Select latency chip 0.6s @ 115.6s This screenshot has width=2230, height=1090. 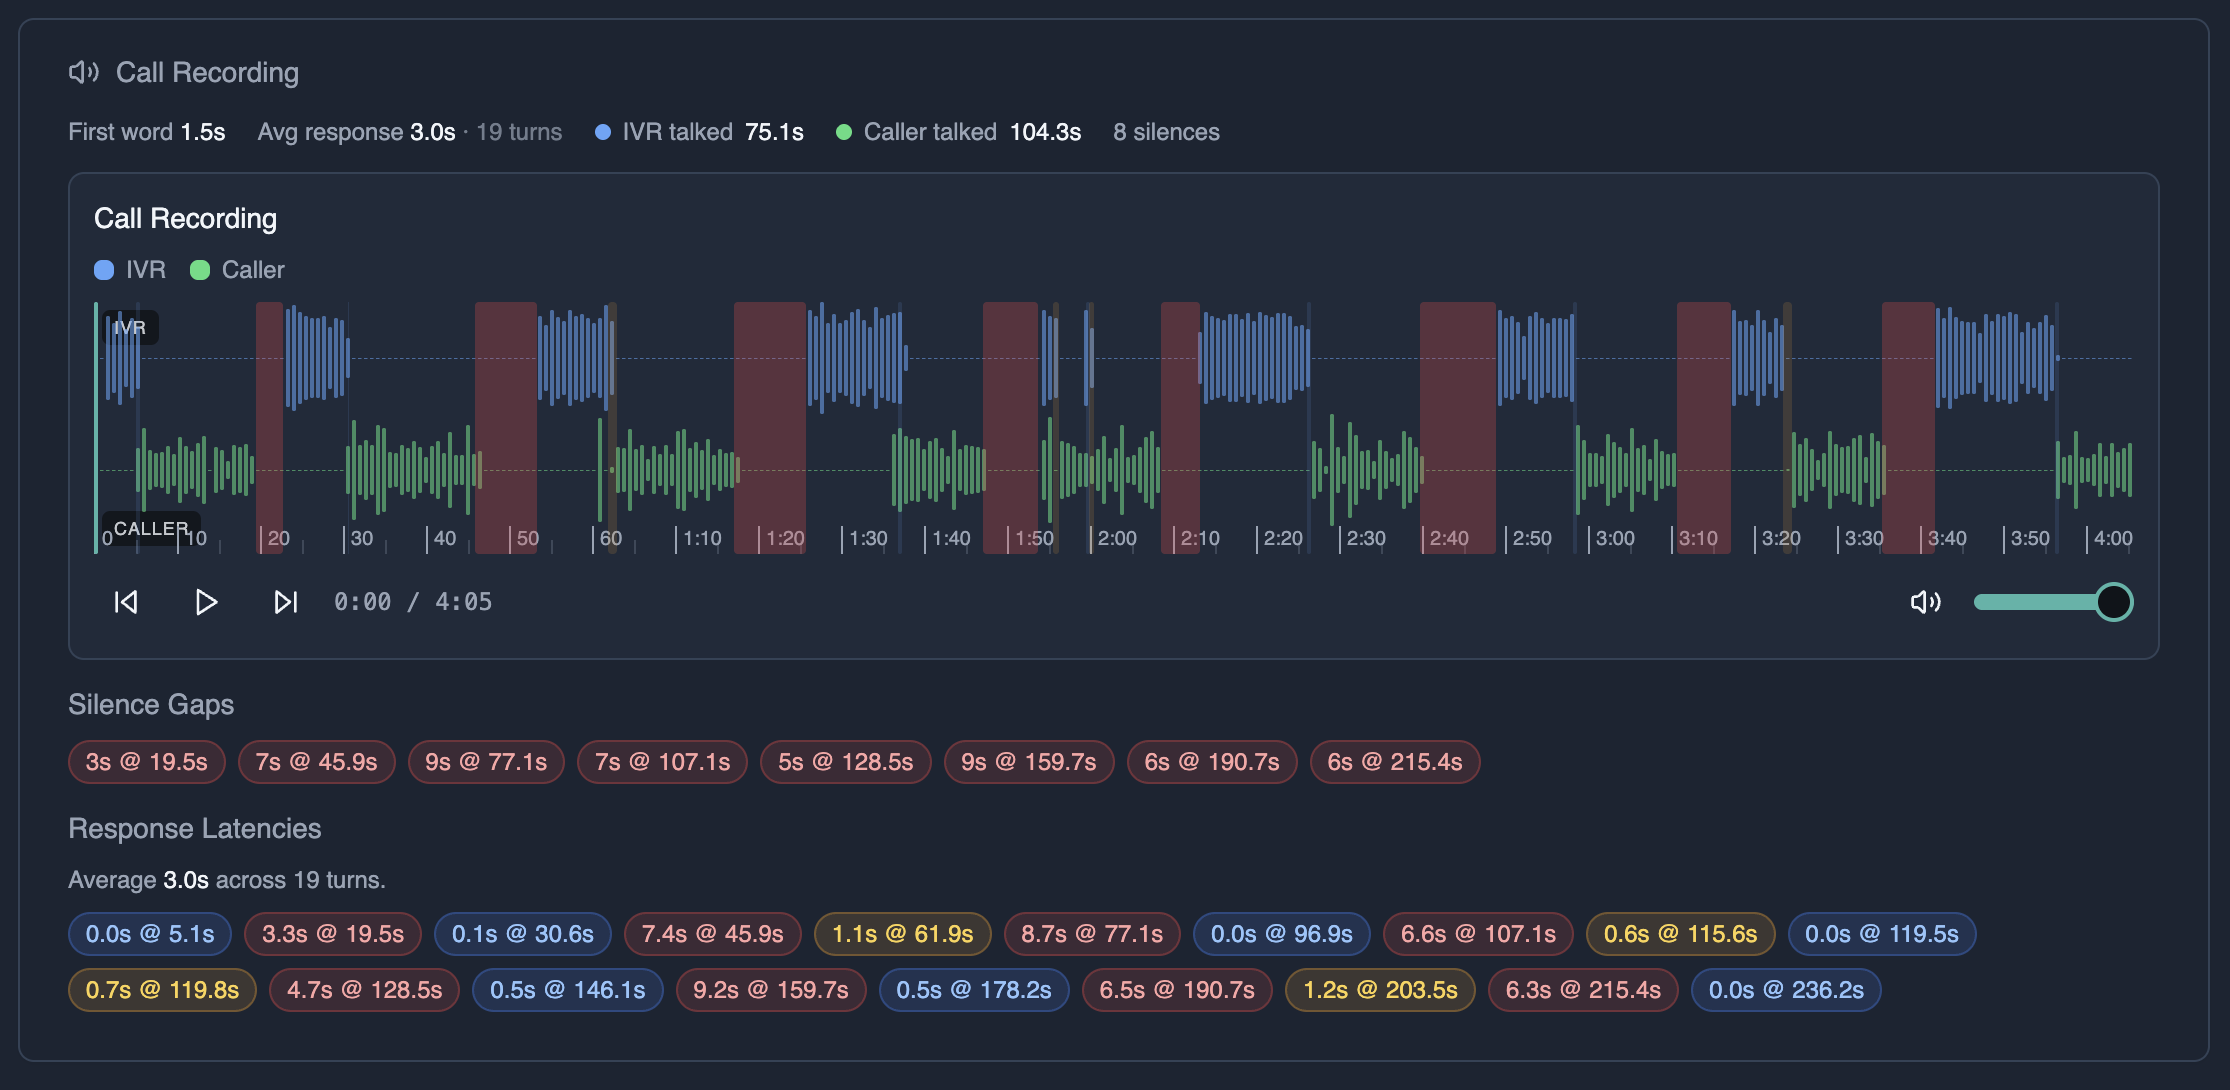pos(1681,934)
